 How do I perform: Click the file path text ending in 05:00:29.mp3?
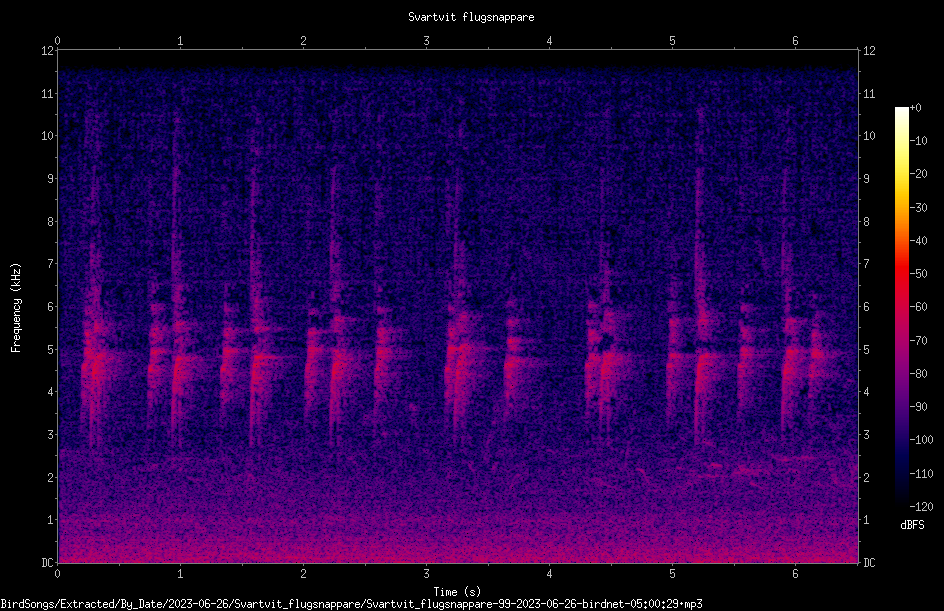(x=351, y=604)
